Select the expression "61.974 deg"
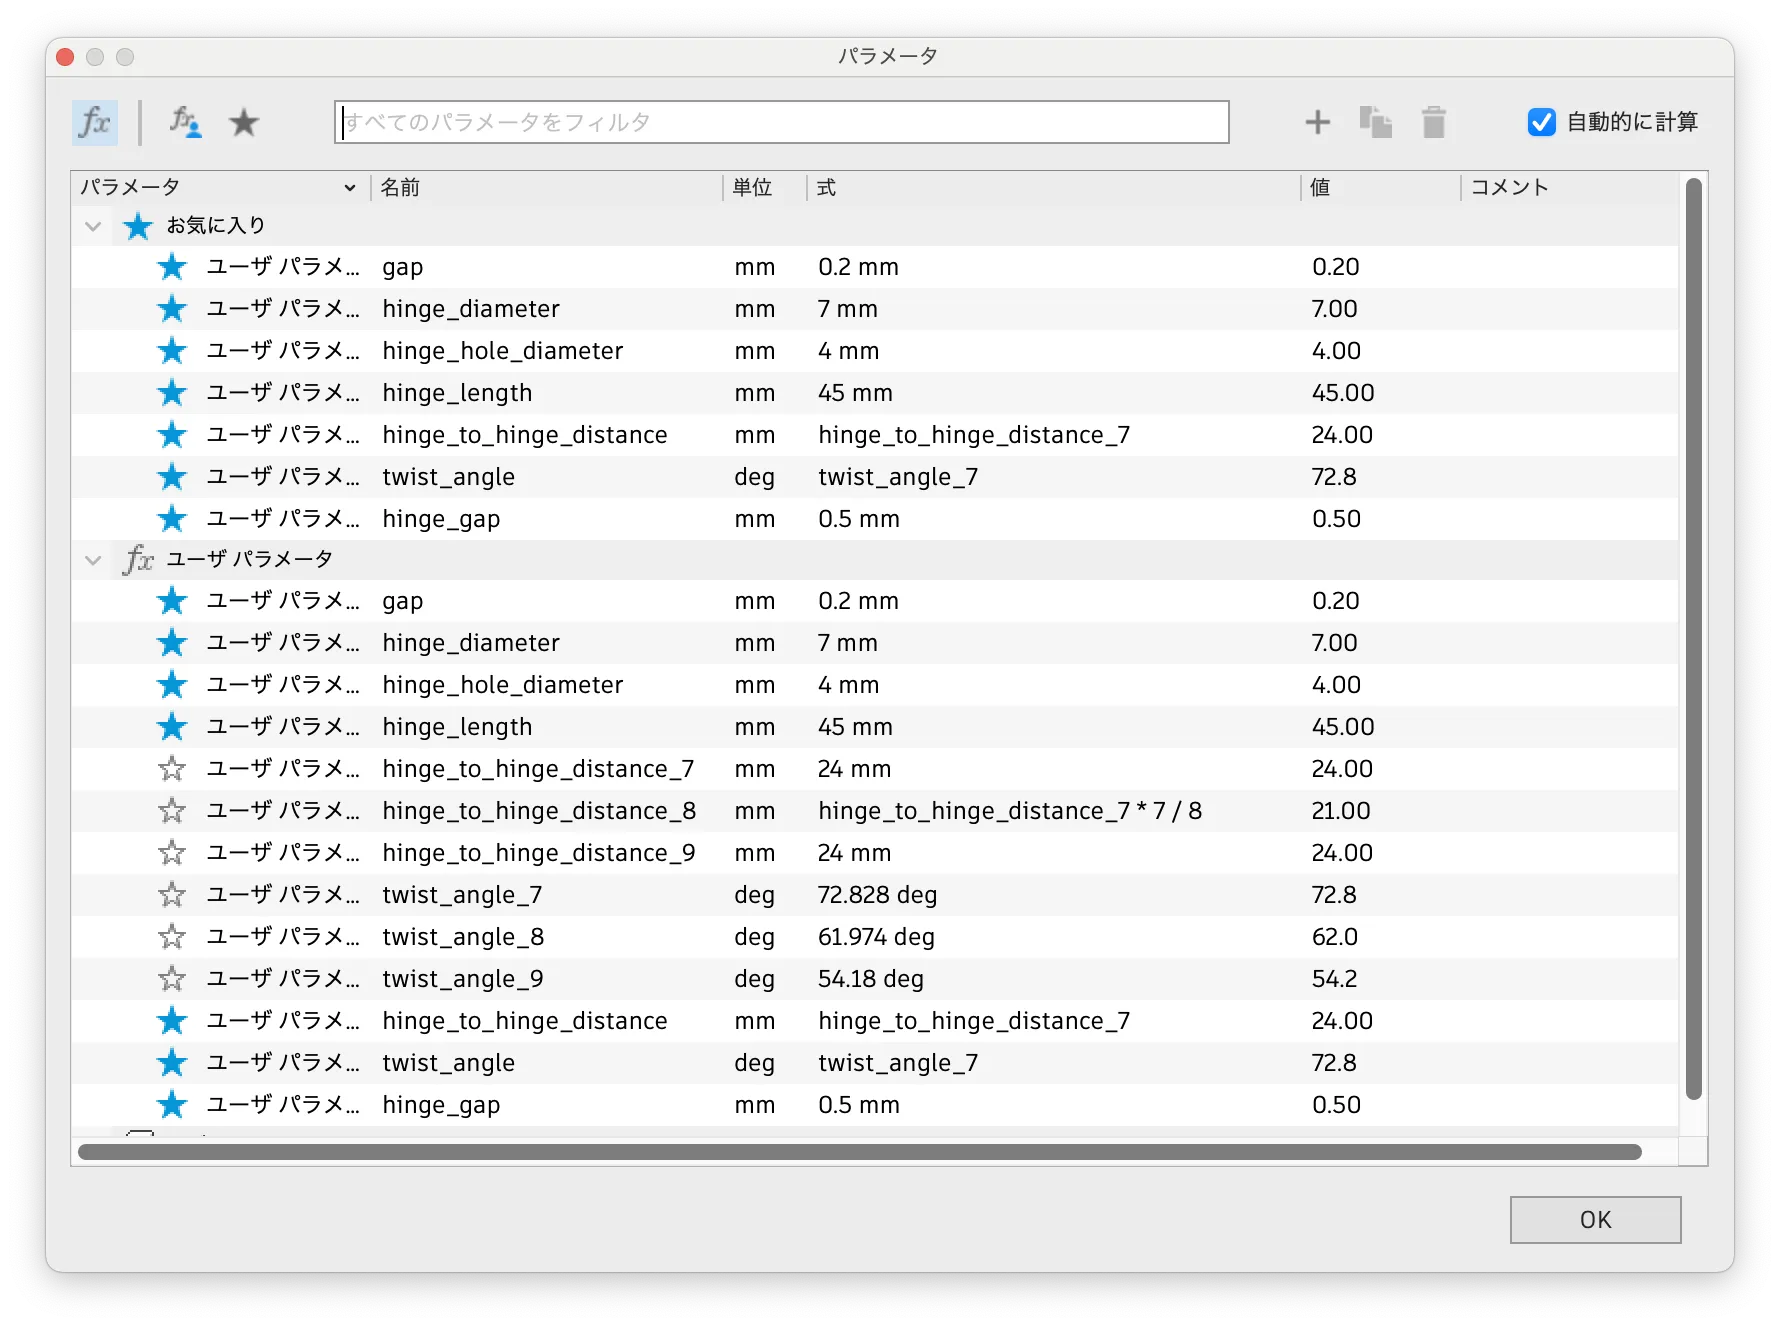The width and height of the screenshot is (1780, 1326). [876, 937]
